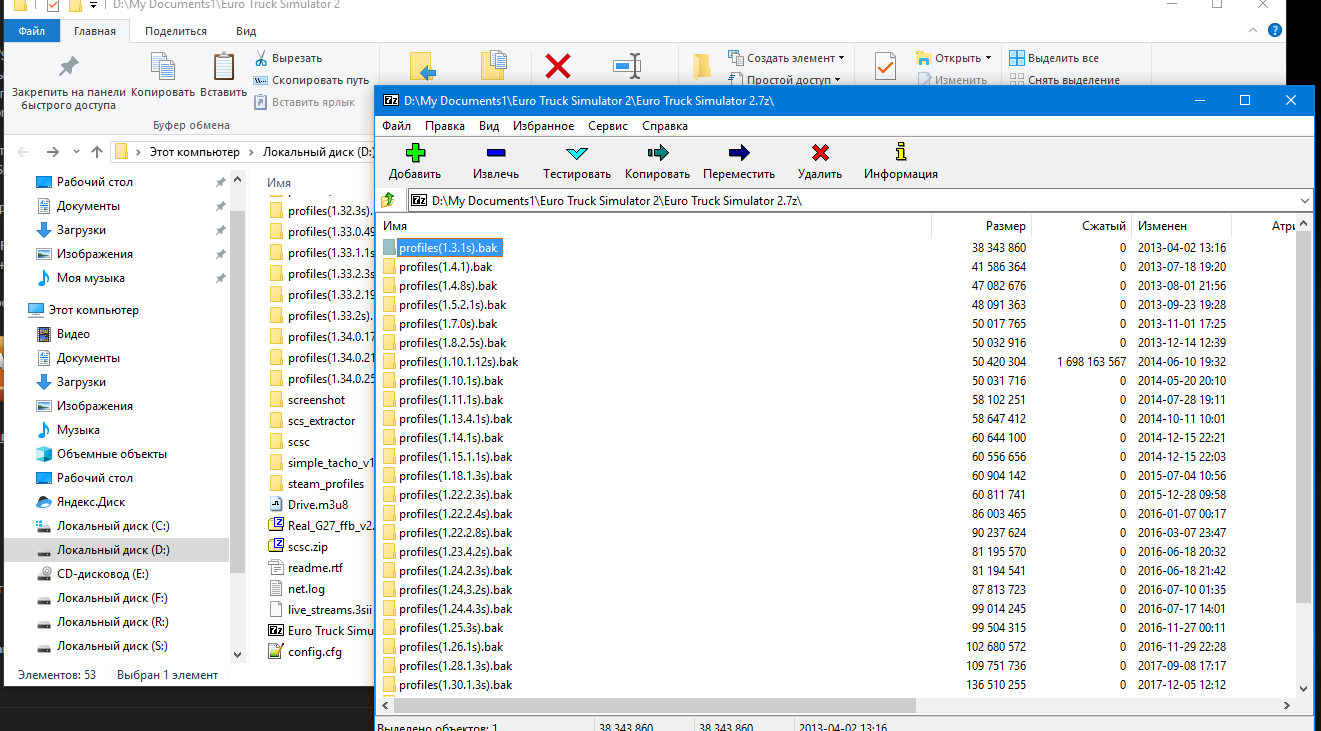Sort 7-Zip list by Изменен column
The width and height of the screenshot is (1321, 731).
tap(1181, 226)
